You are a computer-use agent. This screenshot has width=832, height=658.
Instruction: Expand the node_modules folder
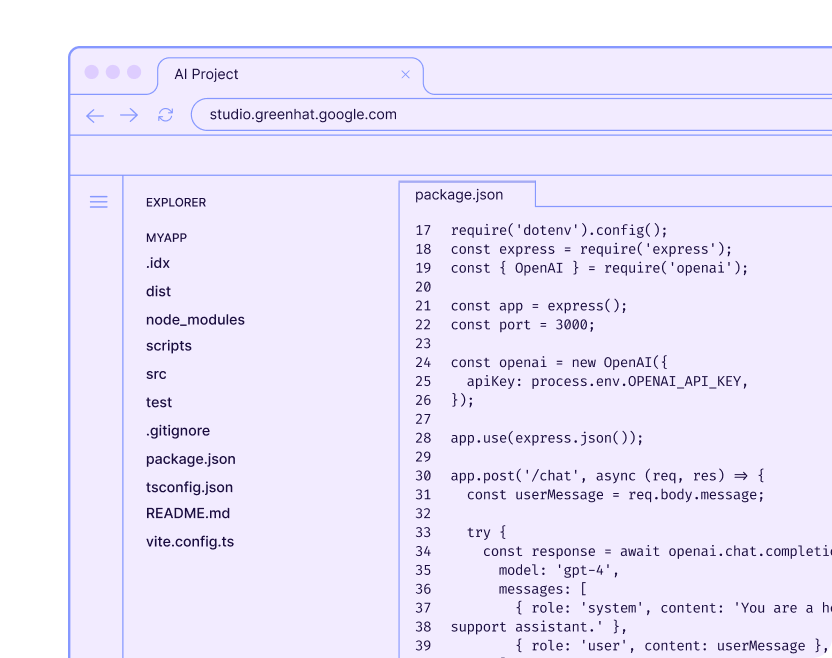click(x=195, y=320)
